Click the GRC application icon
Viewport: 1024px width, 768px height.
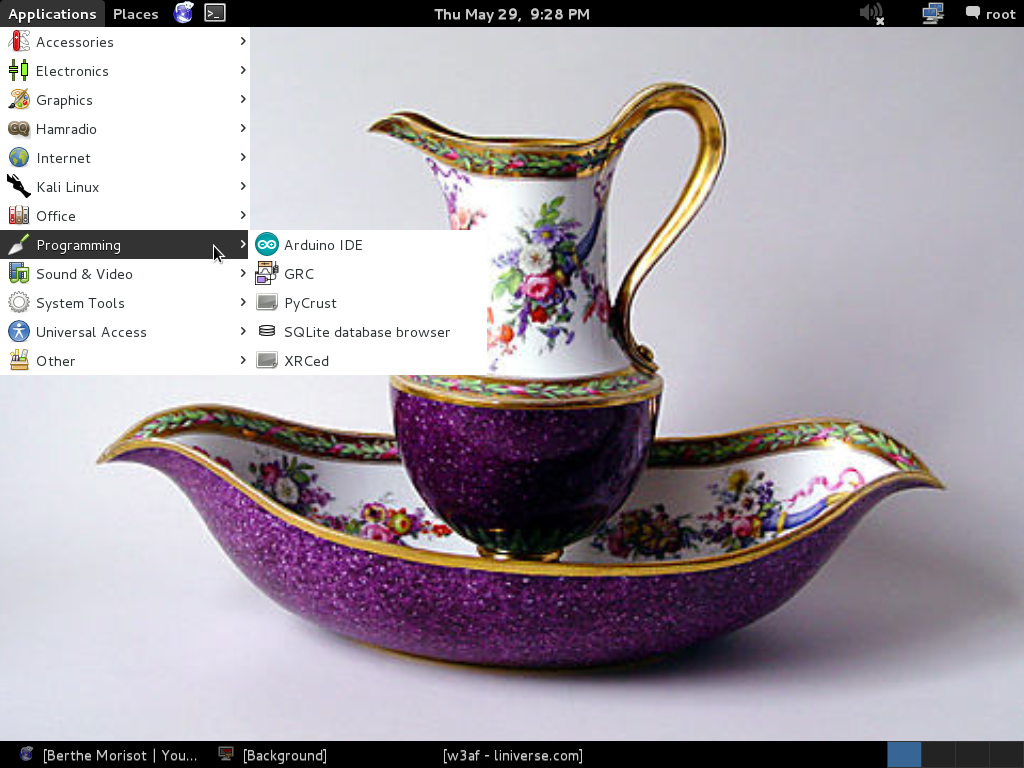pyautogui.click(x=266, y=274)
